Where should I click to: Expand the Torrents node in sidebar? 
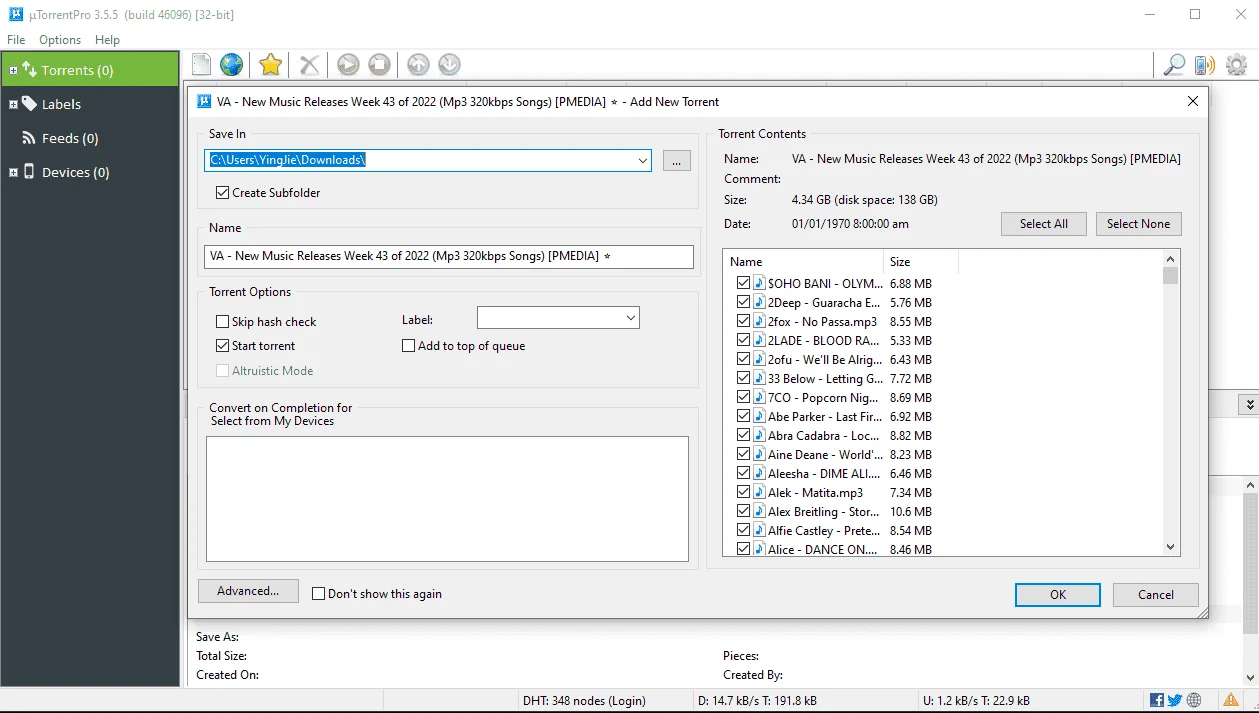pyautogui.click(x=13, y=71)
